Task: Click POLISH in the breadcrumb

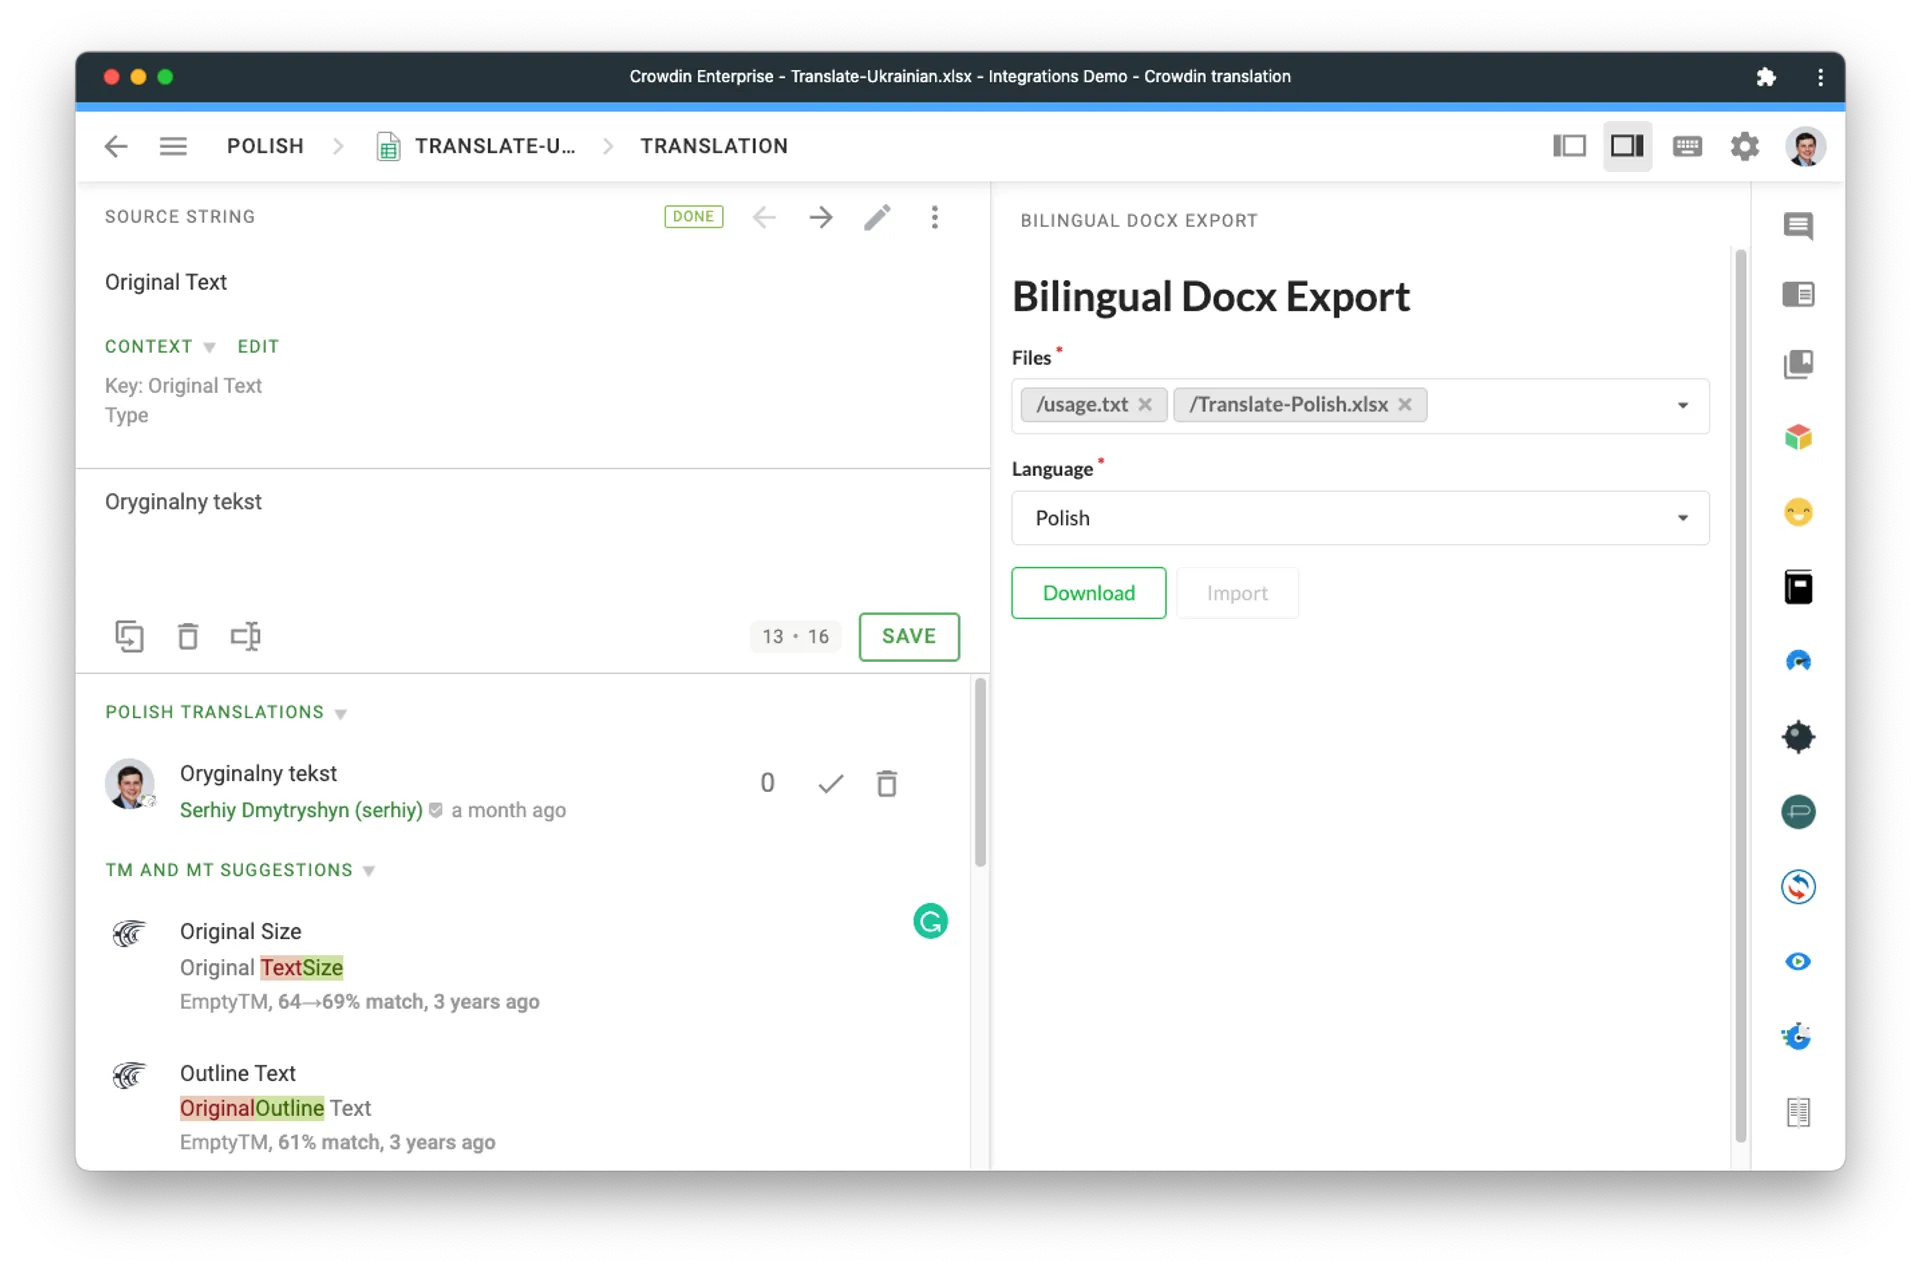Action: (x=265, y=146)
